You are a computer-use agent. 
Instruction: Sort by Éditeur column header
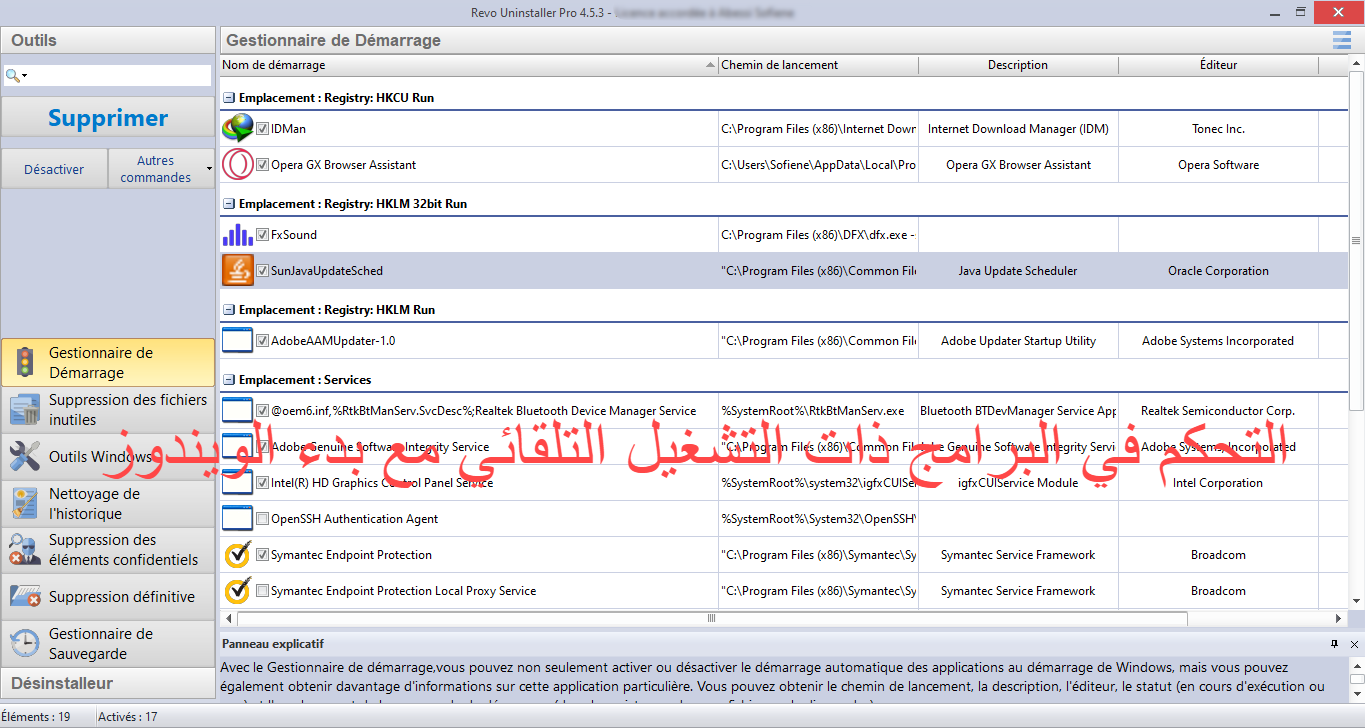tap(1218, 65)
